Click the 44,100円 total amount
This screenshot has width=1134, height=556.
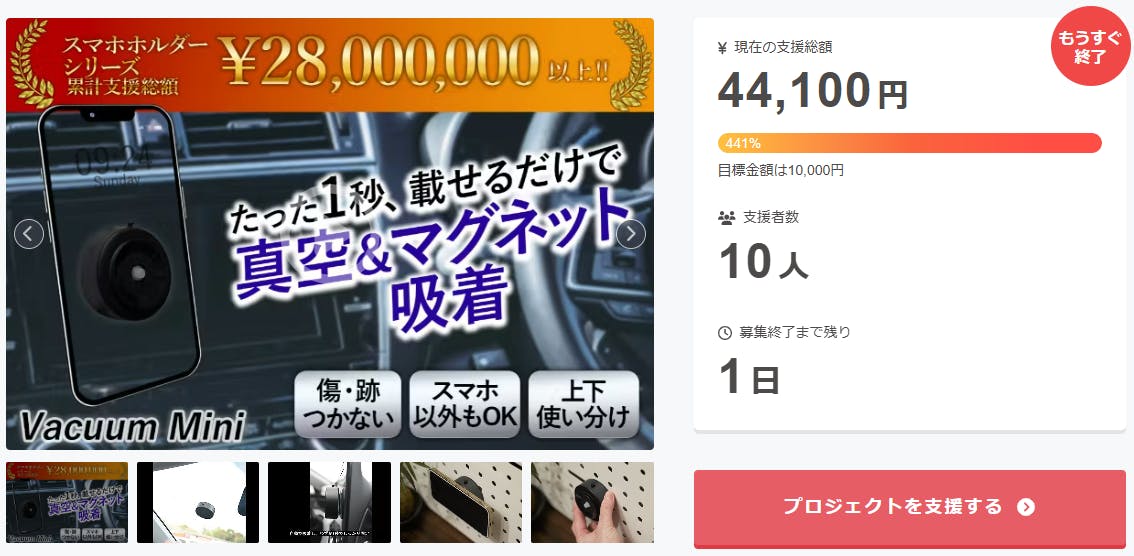813,92
